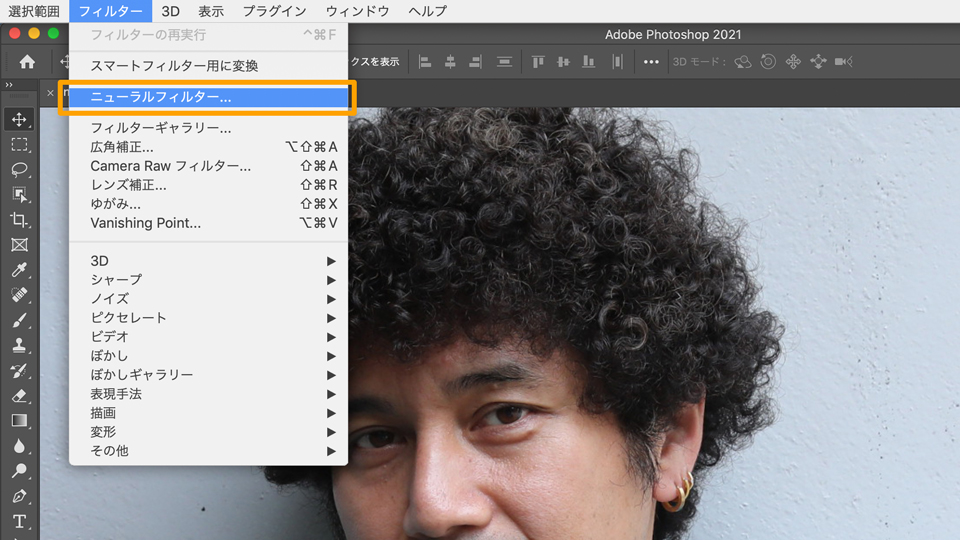The height and width of the screenshot is (540, 960).
Task: Expand the シャープ submenu
Action: coord(208,280)
